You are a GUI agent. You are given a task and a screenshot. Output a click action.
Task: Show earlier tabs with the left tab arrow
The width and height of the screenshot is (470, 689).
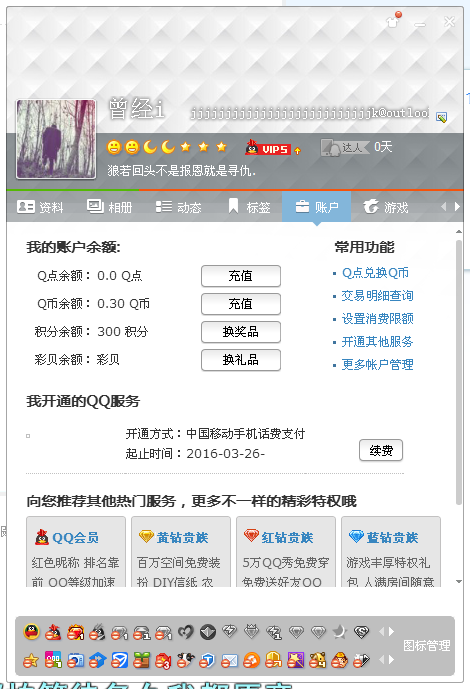point(444,207)
